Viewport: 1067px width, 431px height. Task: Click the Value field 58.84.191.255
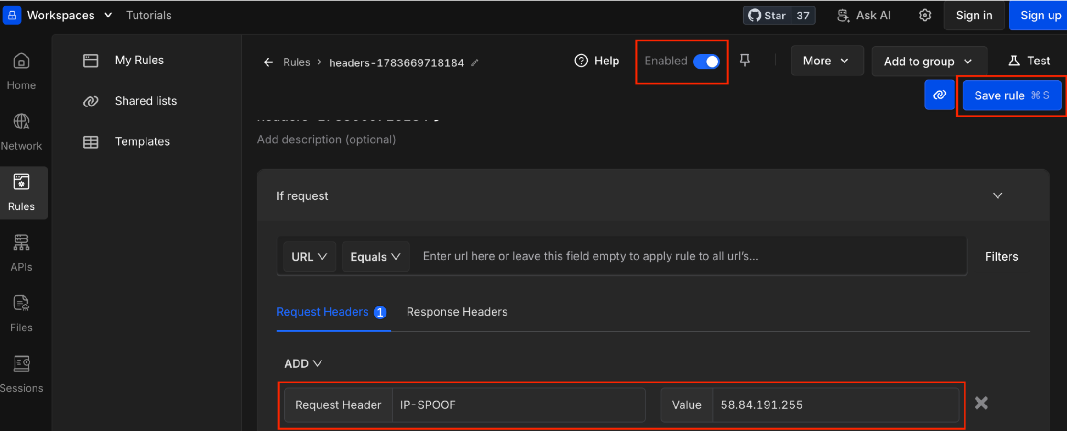(836, 405)
